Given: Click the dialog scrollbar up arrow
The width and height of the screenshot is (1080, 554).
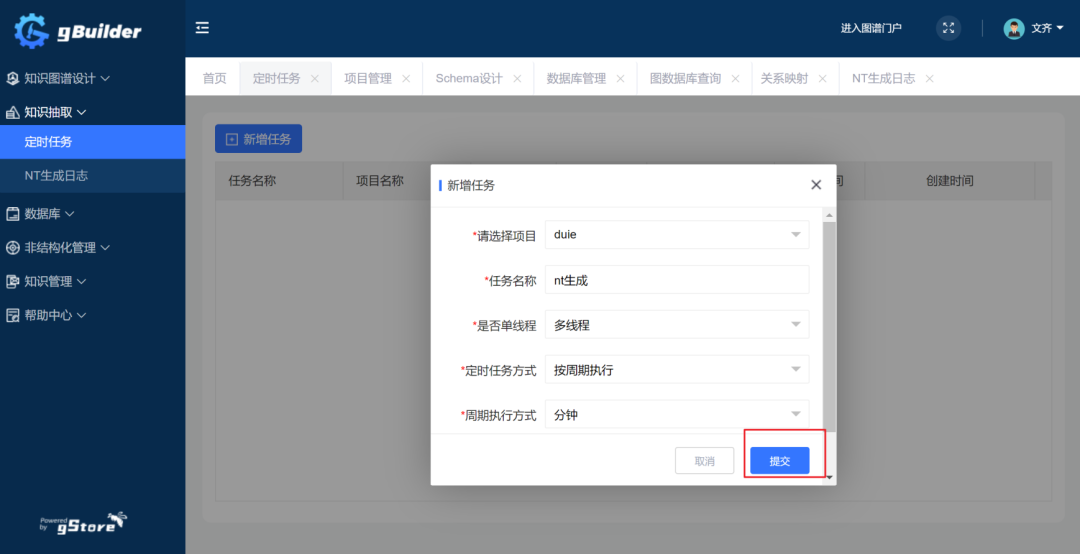Looking at the screenshot, I should click(x=829, y=216).
